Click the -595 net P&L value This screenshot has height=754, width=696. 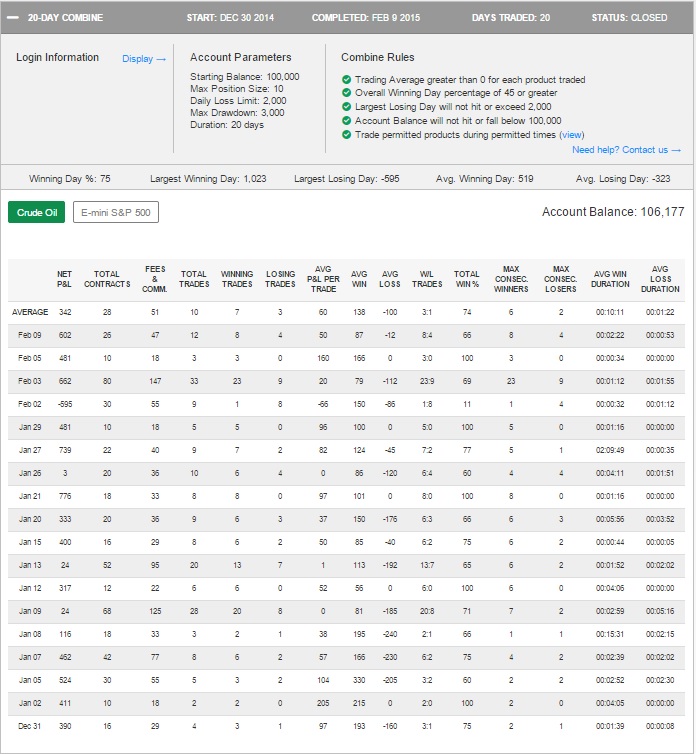coord(65,404)
